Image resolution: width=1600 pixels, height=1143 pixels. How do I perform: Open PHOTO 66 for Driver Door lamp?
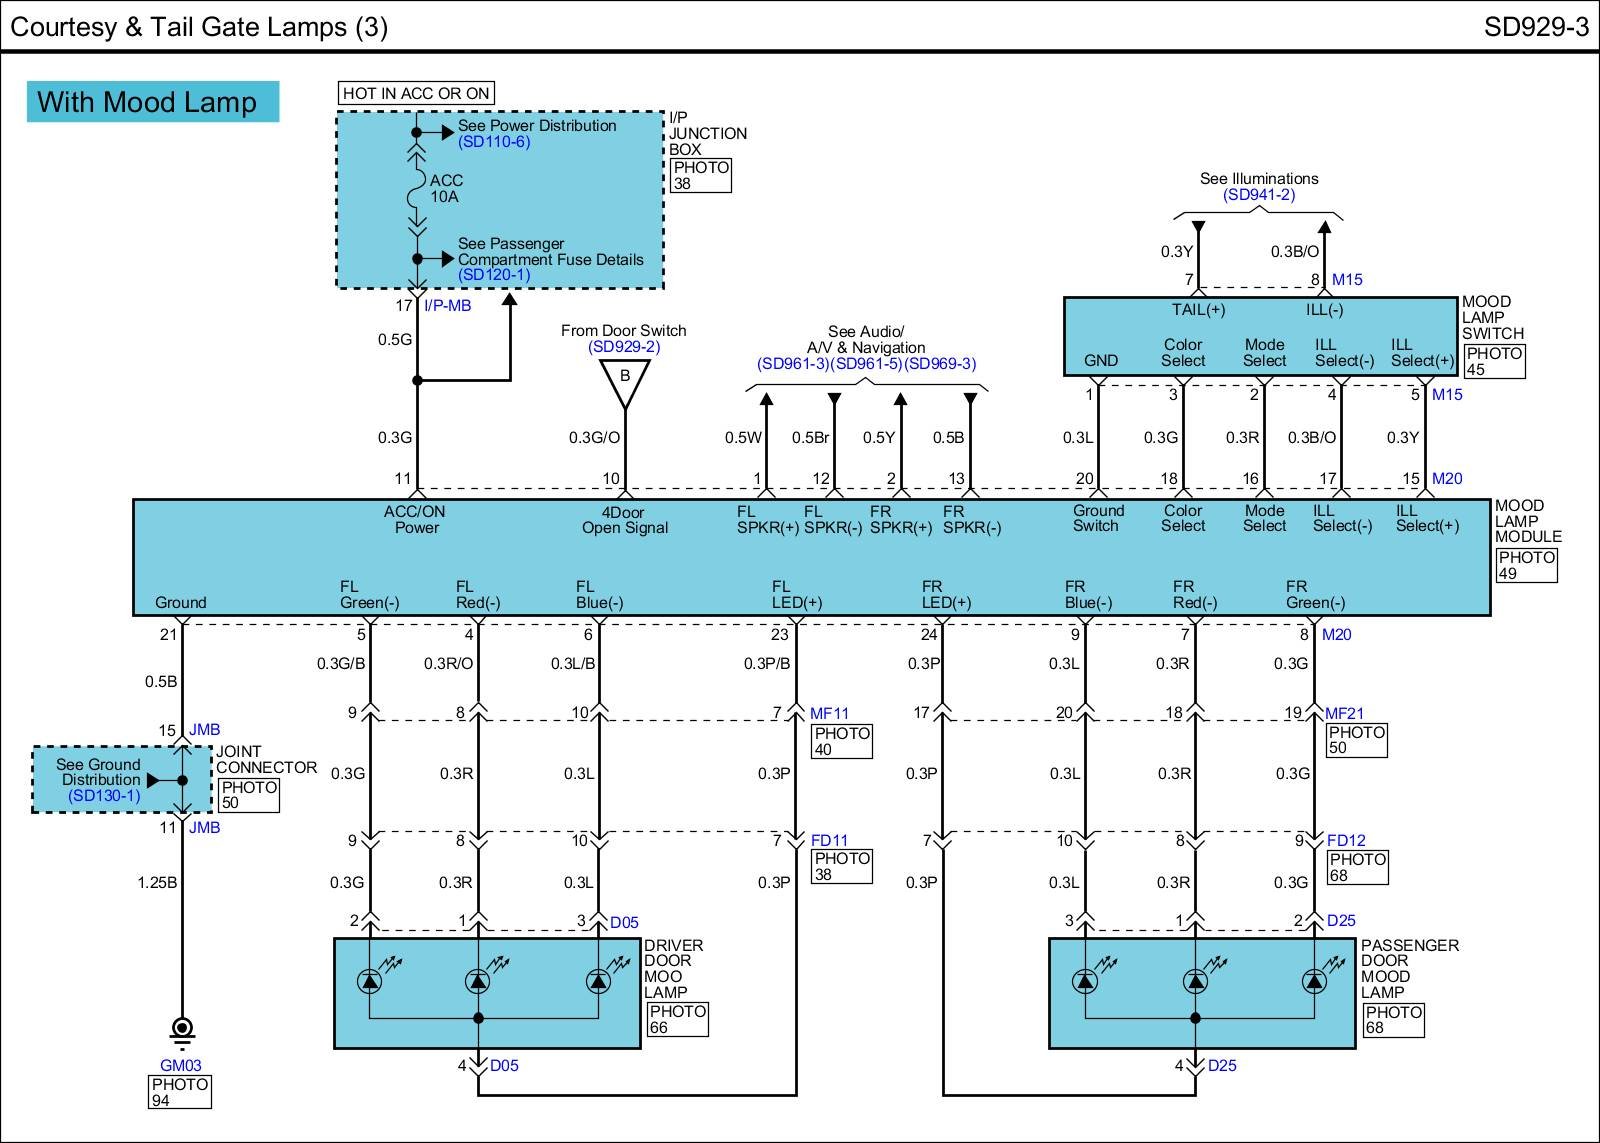coord(677,1019)
